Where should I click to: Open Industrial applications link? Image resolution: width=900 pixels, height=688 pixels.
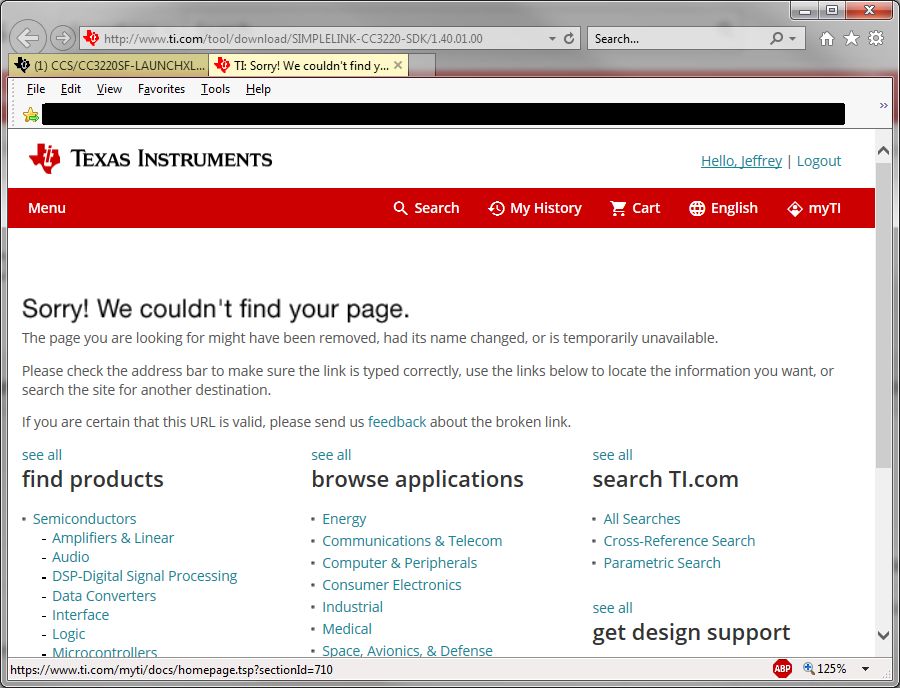point(352,607)
